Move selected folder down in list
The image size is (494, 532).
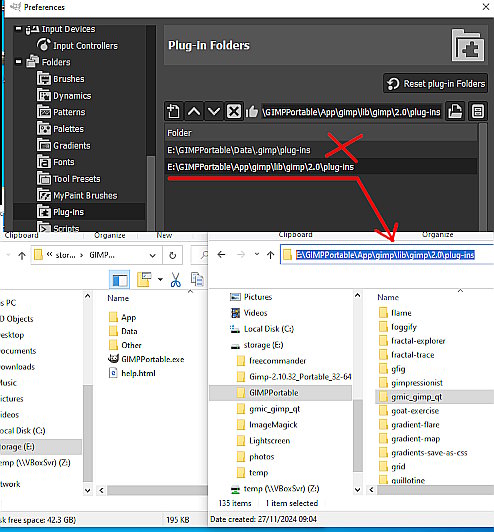pos(214,111)
